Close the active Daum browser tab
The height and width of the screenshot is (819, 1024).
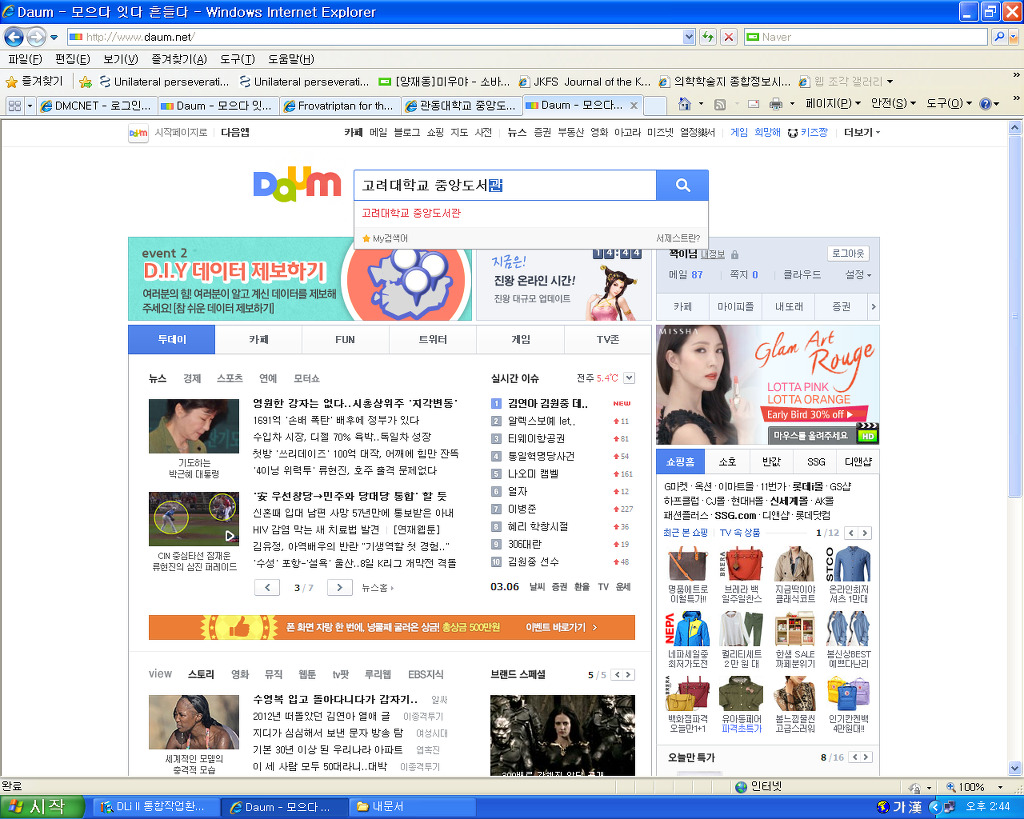coord(633,105)
